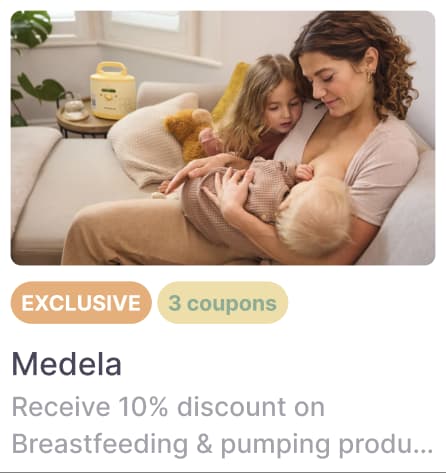Click the glass teapot on side table

74,107
